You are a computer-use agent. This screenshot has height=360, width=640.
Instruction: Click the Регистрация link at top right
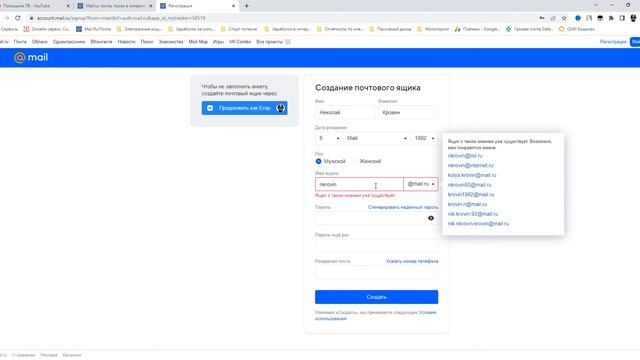[x=613, y=42]
